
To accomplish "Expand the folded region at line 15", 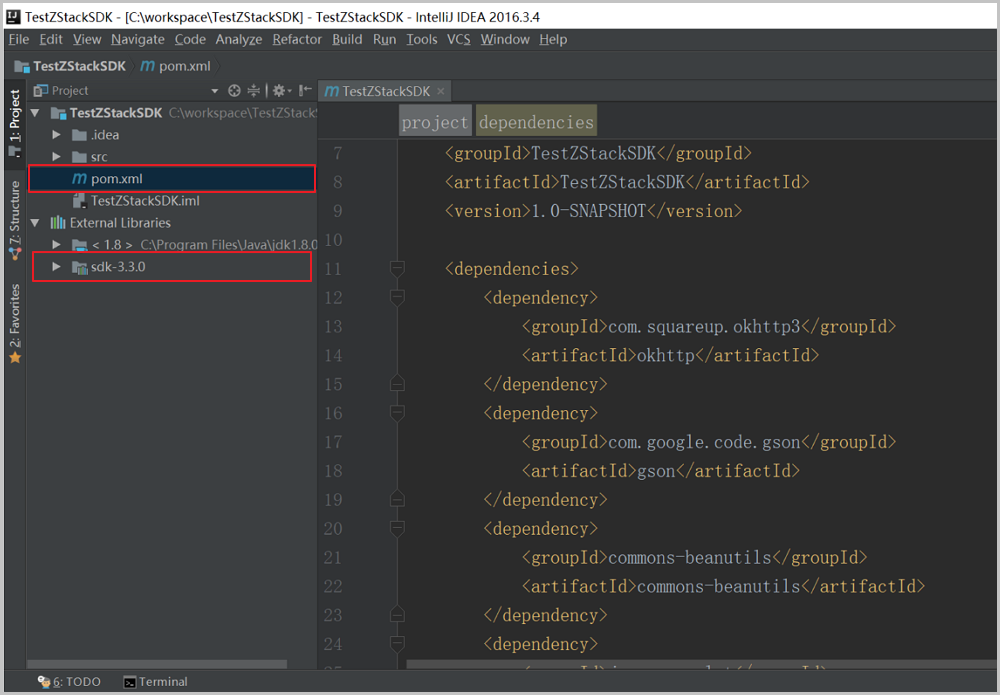I will pyautogui.click(x=397, y=384).
